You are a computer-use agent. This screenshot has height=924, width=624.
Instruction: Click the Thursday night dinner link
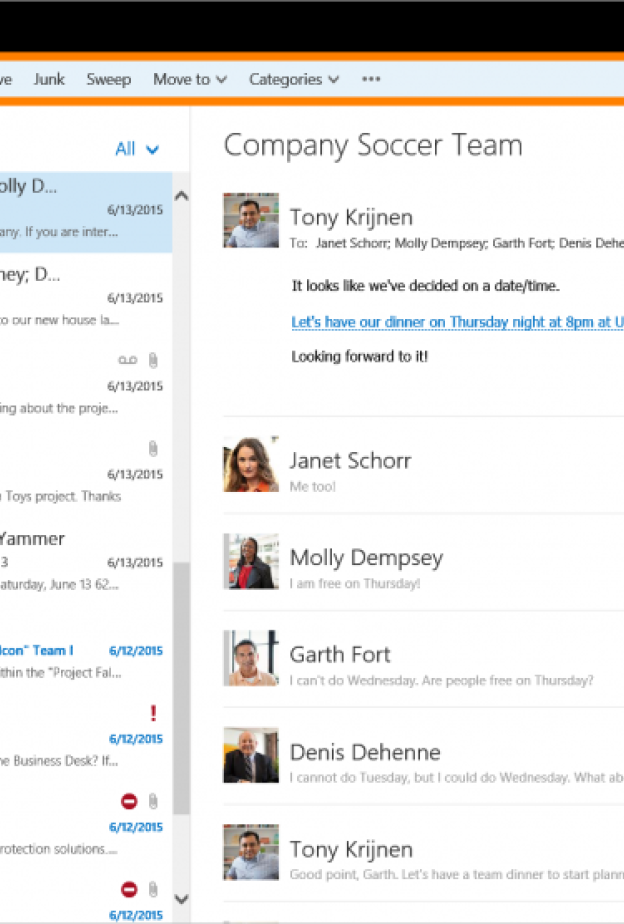[457, 322]
